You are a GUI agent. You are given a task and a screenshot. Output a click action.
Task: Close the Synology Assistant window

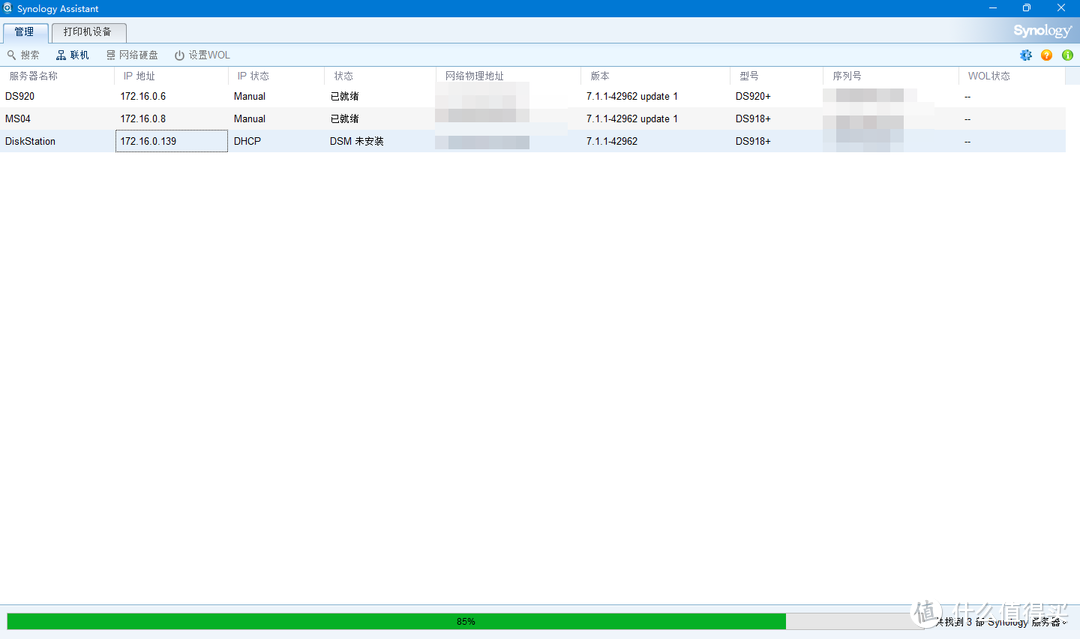click(1061, 8)
